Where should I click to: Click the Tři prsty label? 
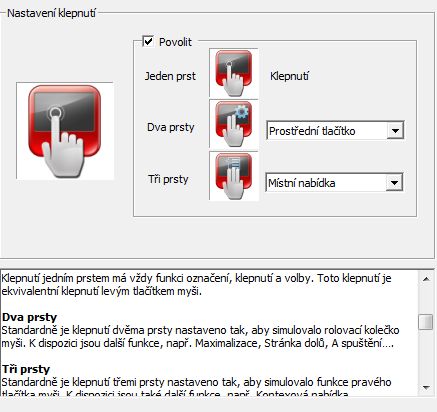168,179
